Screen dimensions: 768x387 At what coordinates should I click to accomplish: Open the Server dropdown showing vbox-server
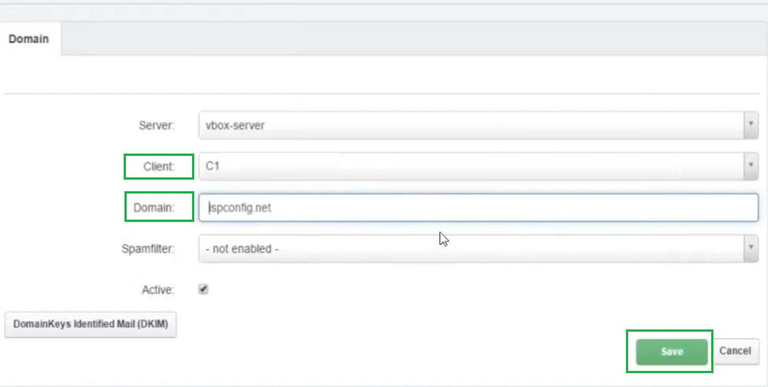click(478, 125)
